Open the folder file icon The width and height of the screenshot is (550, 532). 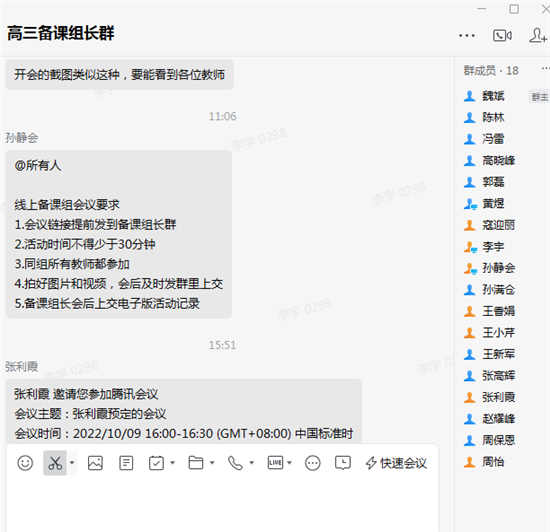196,463
